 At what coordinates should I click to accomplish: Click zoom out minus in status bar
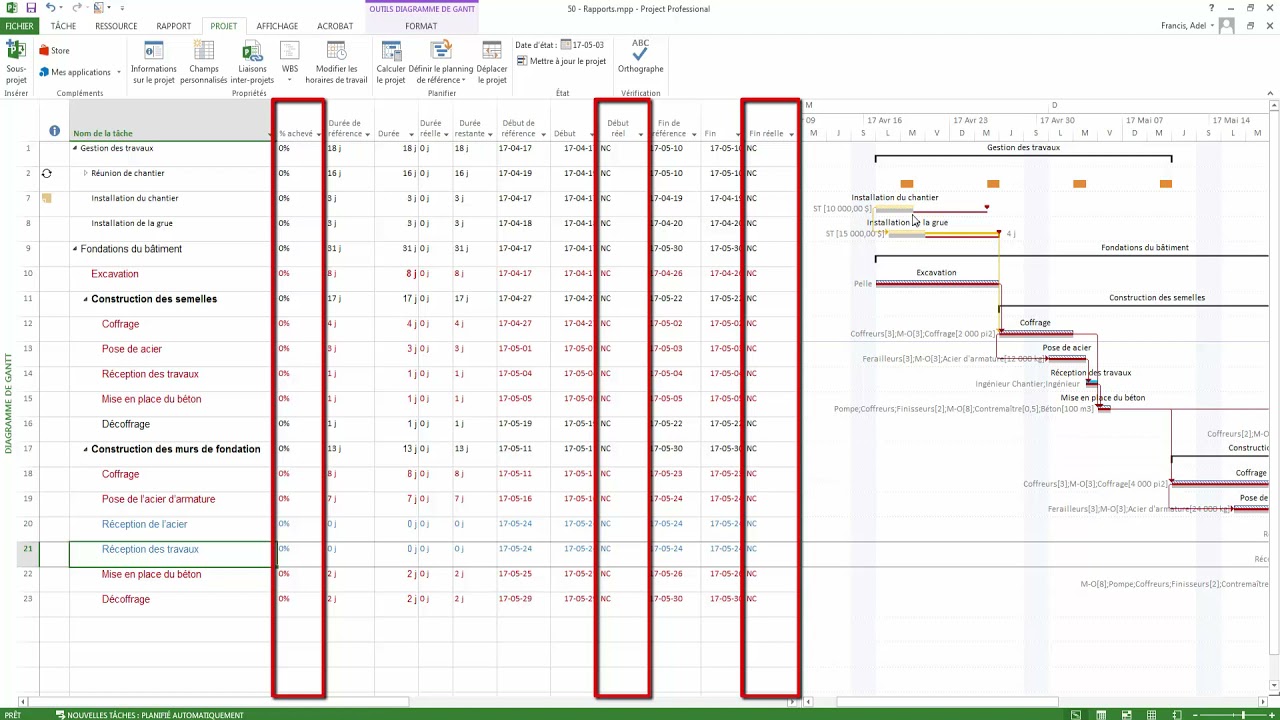click(1197, 714)
